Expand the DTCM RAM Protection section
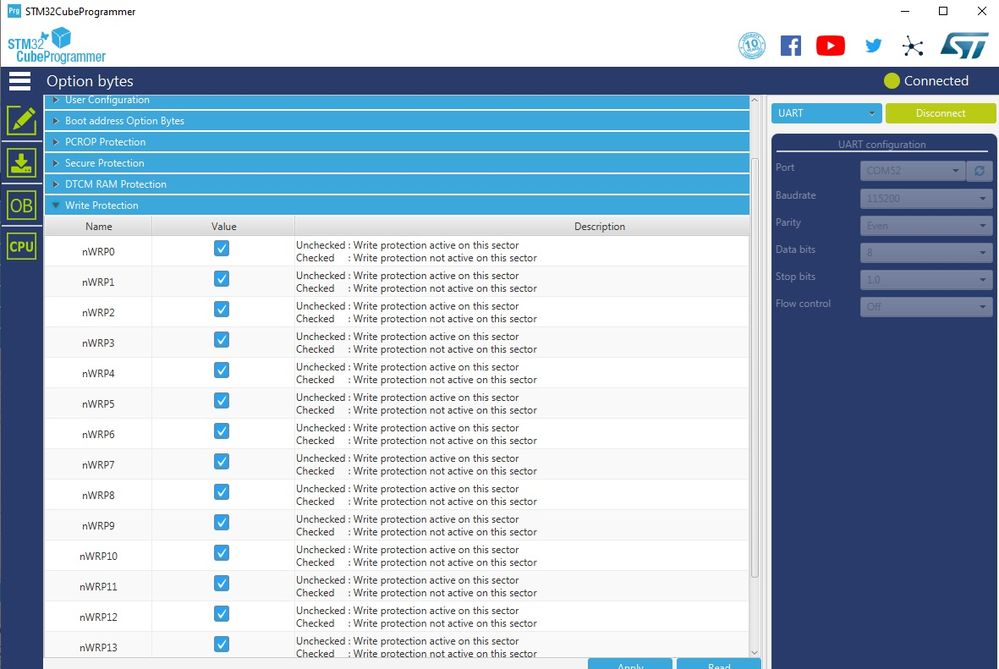This screenshot has height=669, width=999. pos(396,183)
